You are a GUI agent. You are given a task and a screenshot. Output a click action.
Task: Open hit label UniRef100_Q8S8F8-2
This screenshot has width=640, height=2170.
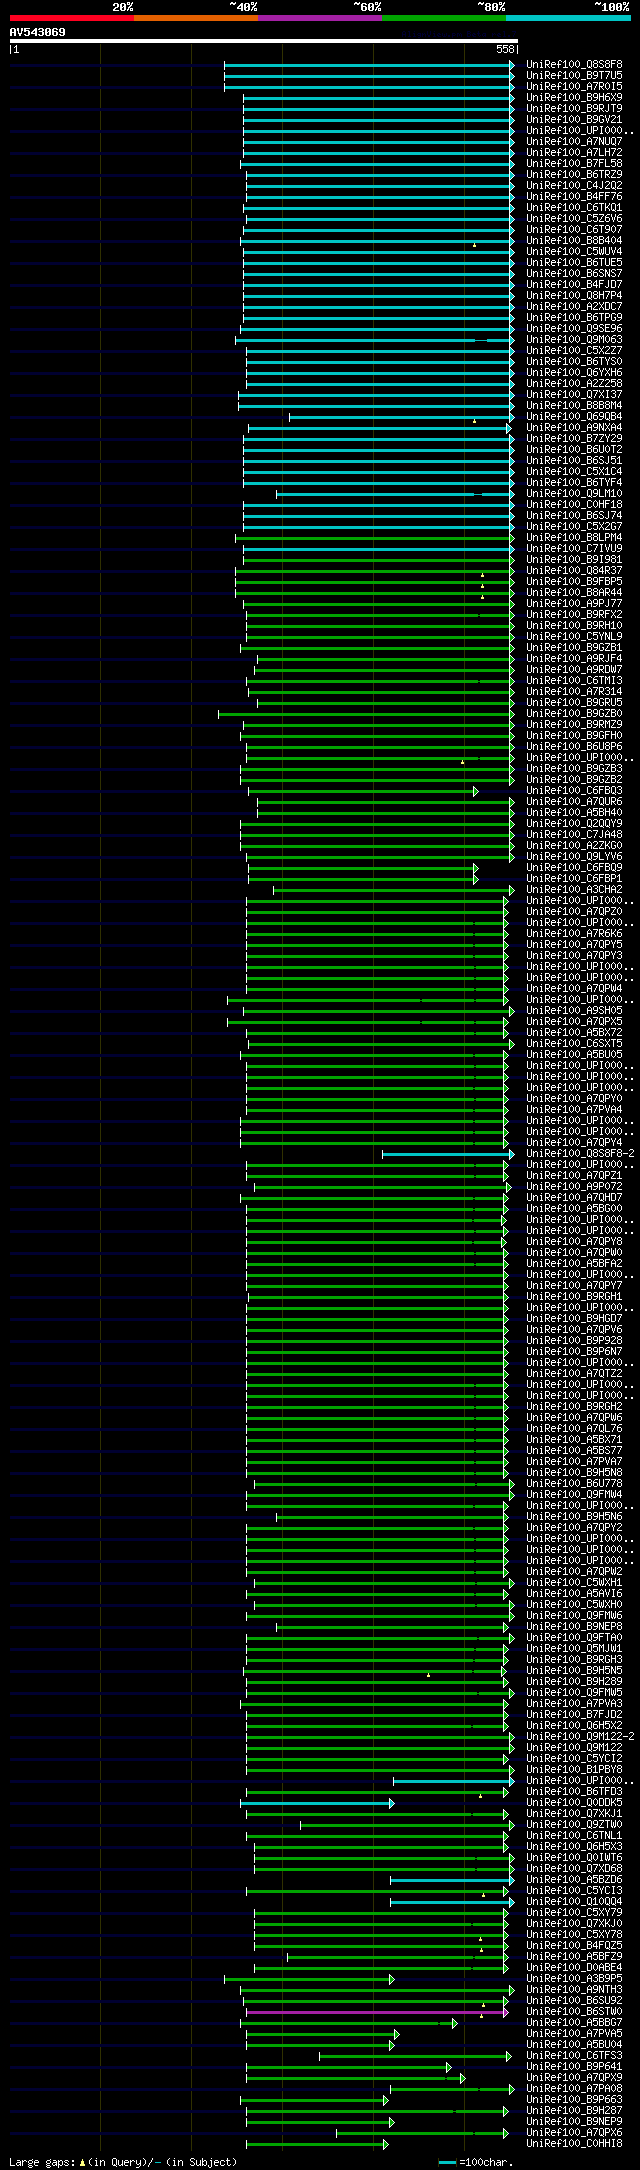click(580, 1153)
